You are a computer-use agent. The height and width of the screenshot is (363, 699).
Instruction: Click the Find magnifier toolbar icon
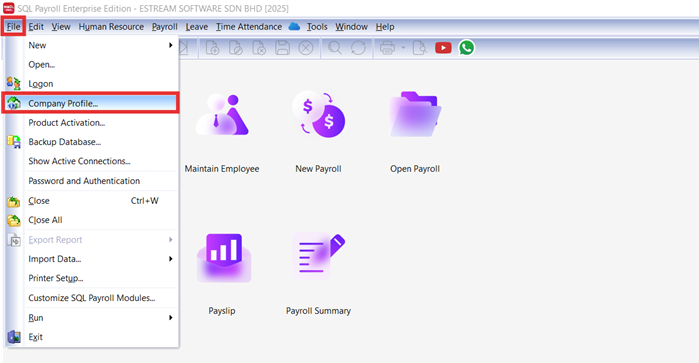[x=335, y=48]
